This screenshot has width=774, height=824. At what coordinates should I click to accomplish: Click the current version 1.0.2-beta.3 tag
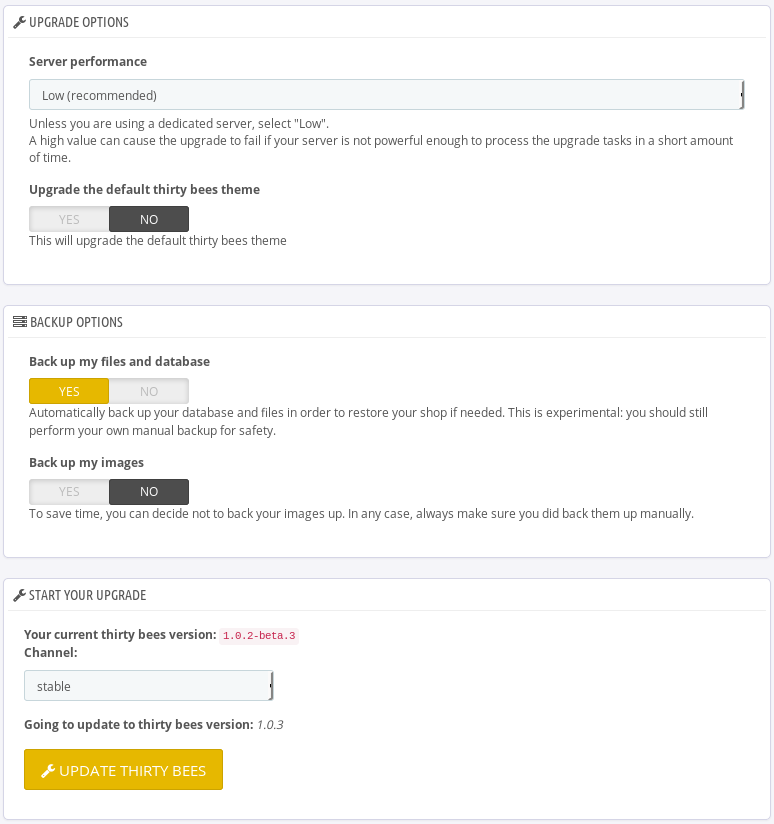pyautogui.click(x=259, y=635)
